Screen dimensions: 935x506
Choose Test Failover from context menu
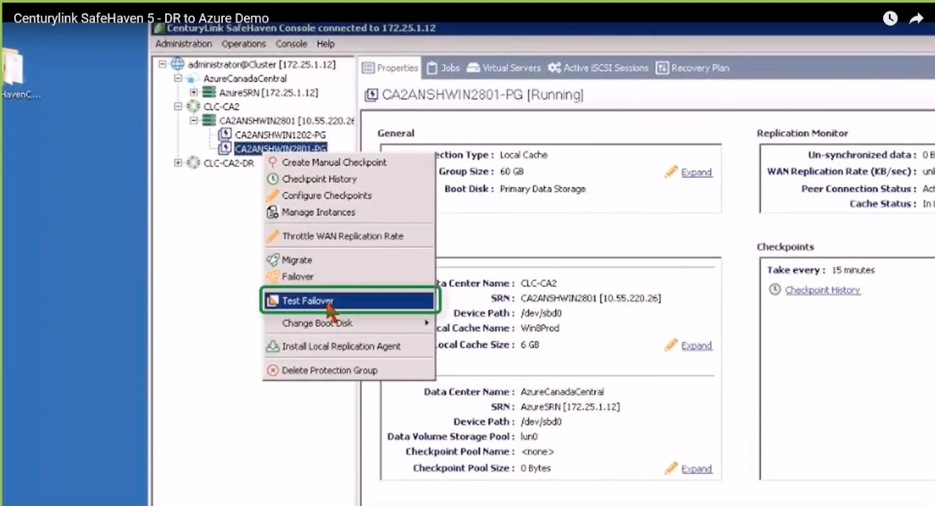pyautogui.click(x=349, y=300)
